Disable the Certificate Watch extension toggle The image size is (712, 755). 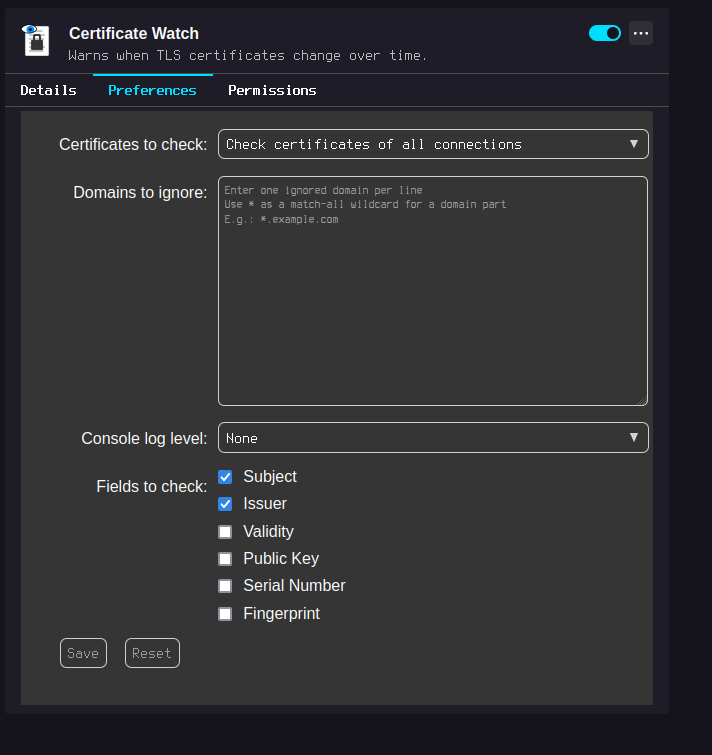click(605, 33)
